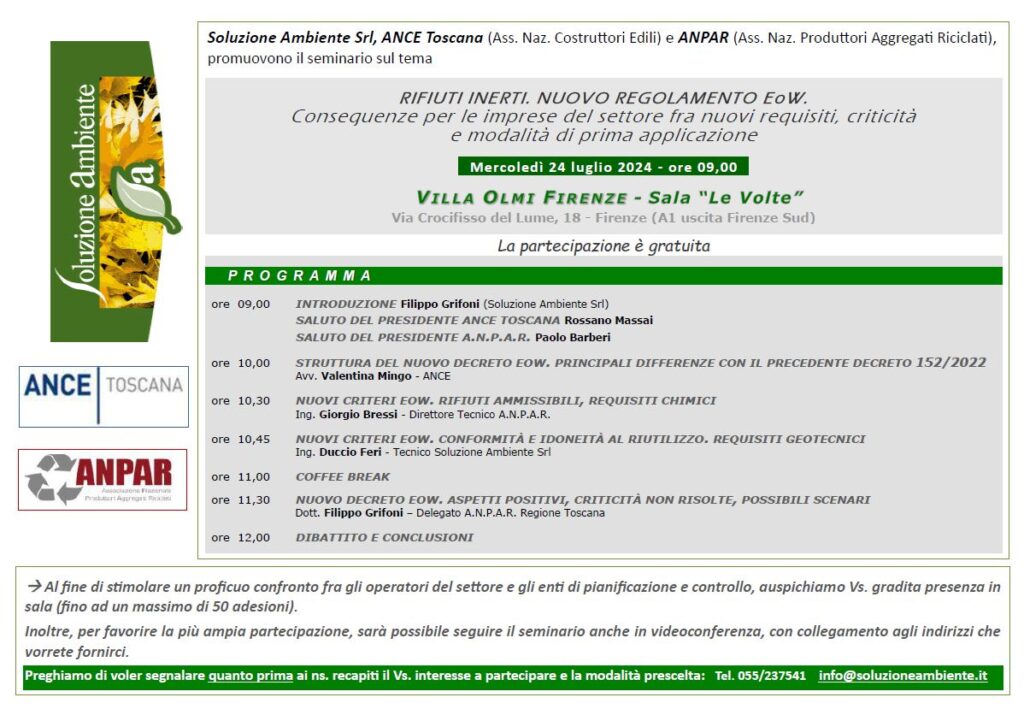This screenshot has width=1024, height=715.
Task: Click the paragraph starting "Inoltre, per favorire"
Action: pyautogui.click(x=513, y=641)
